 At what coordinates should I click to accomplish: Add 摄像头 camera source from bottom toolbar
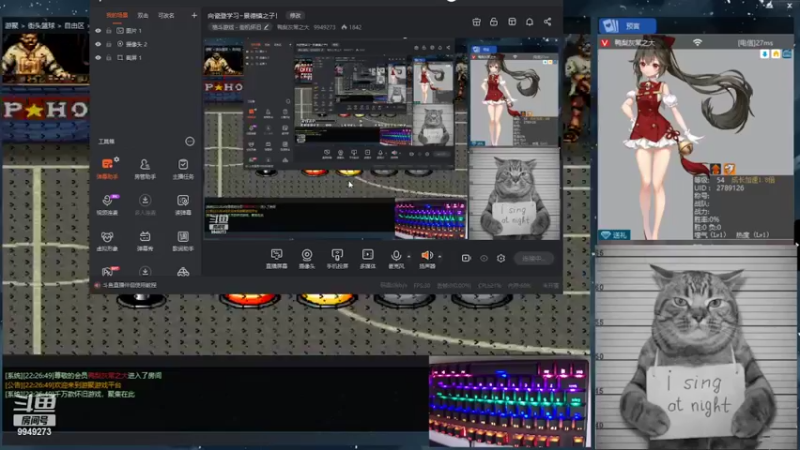(x=307, y=259)
